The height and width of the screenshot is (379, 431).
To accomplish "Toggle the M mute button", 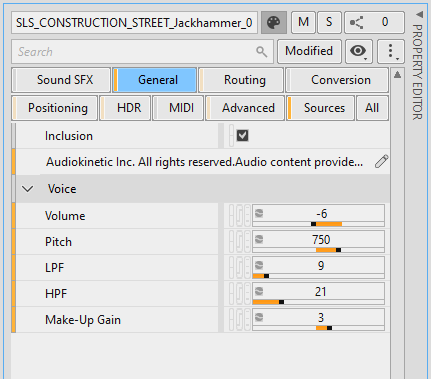I will pyautogui.click(x=303, y=23).
